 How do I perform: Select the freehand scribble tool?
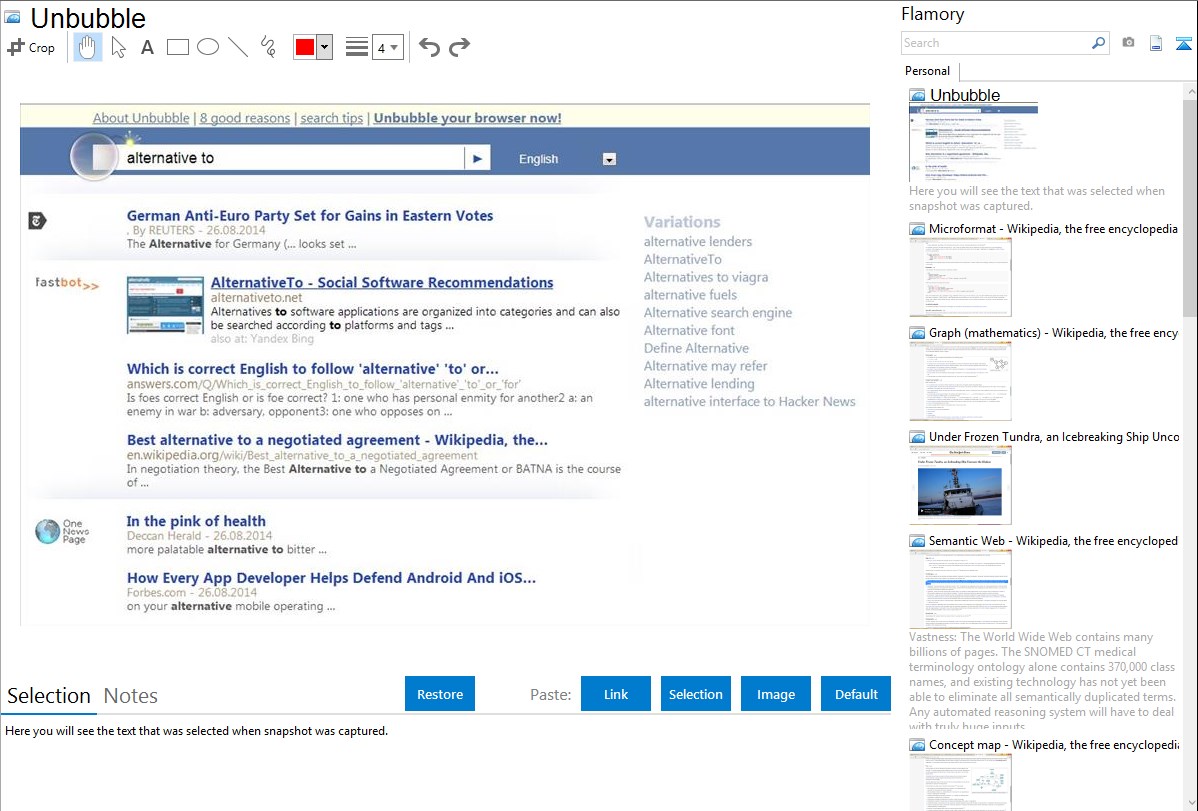tap(267, 47)
